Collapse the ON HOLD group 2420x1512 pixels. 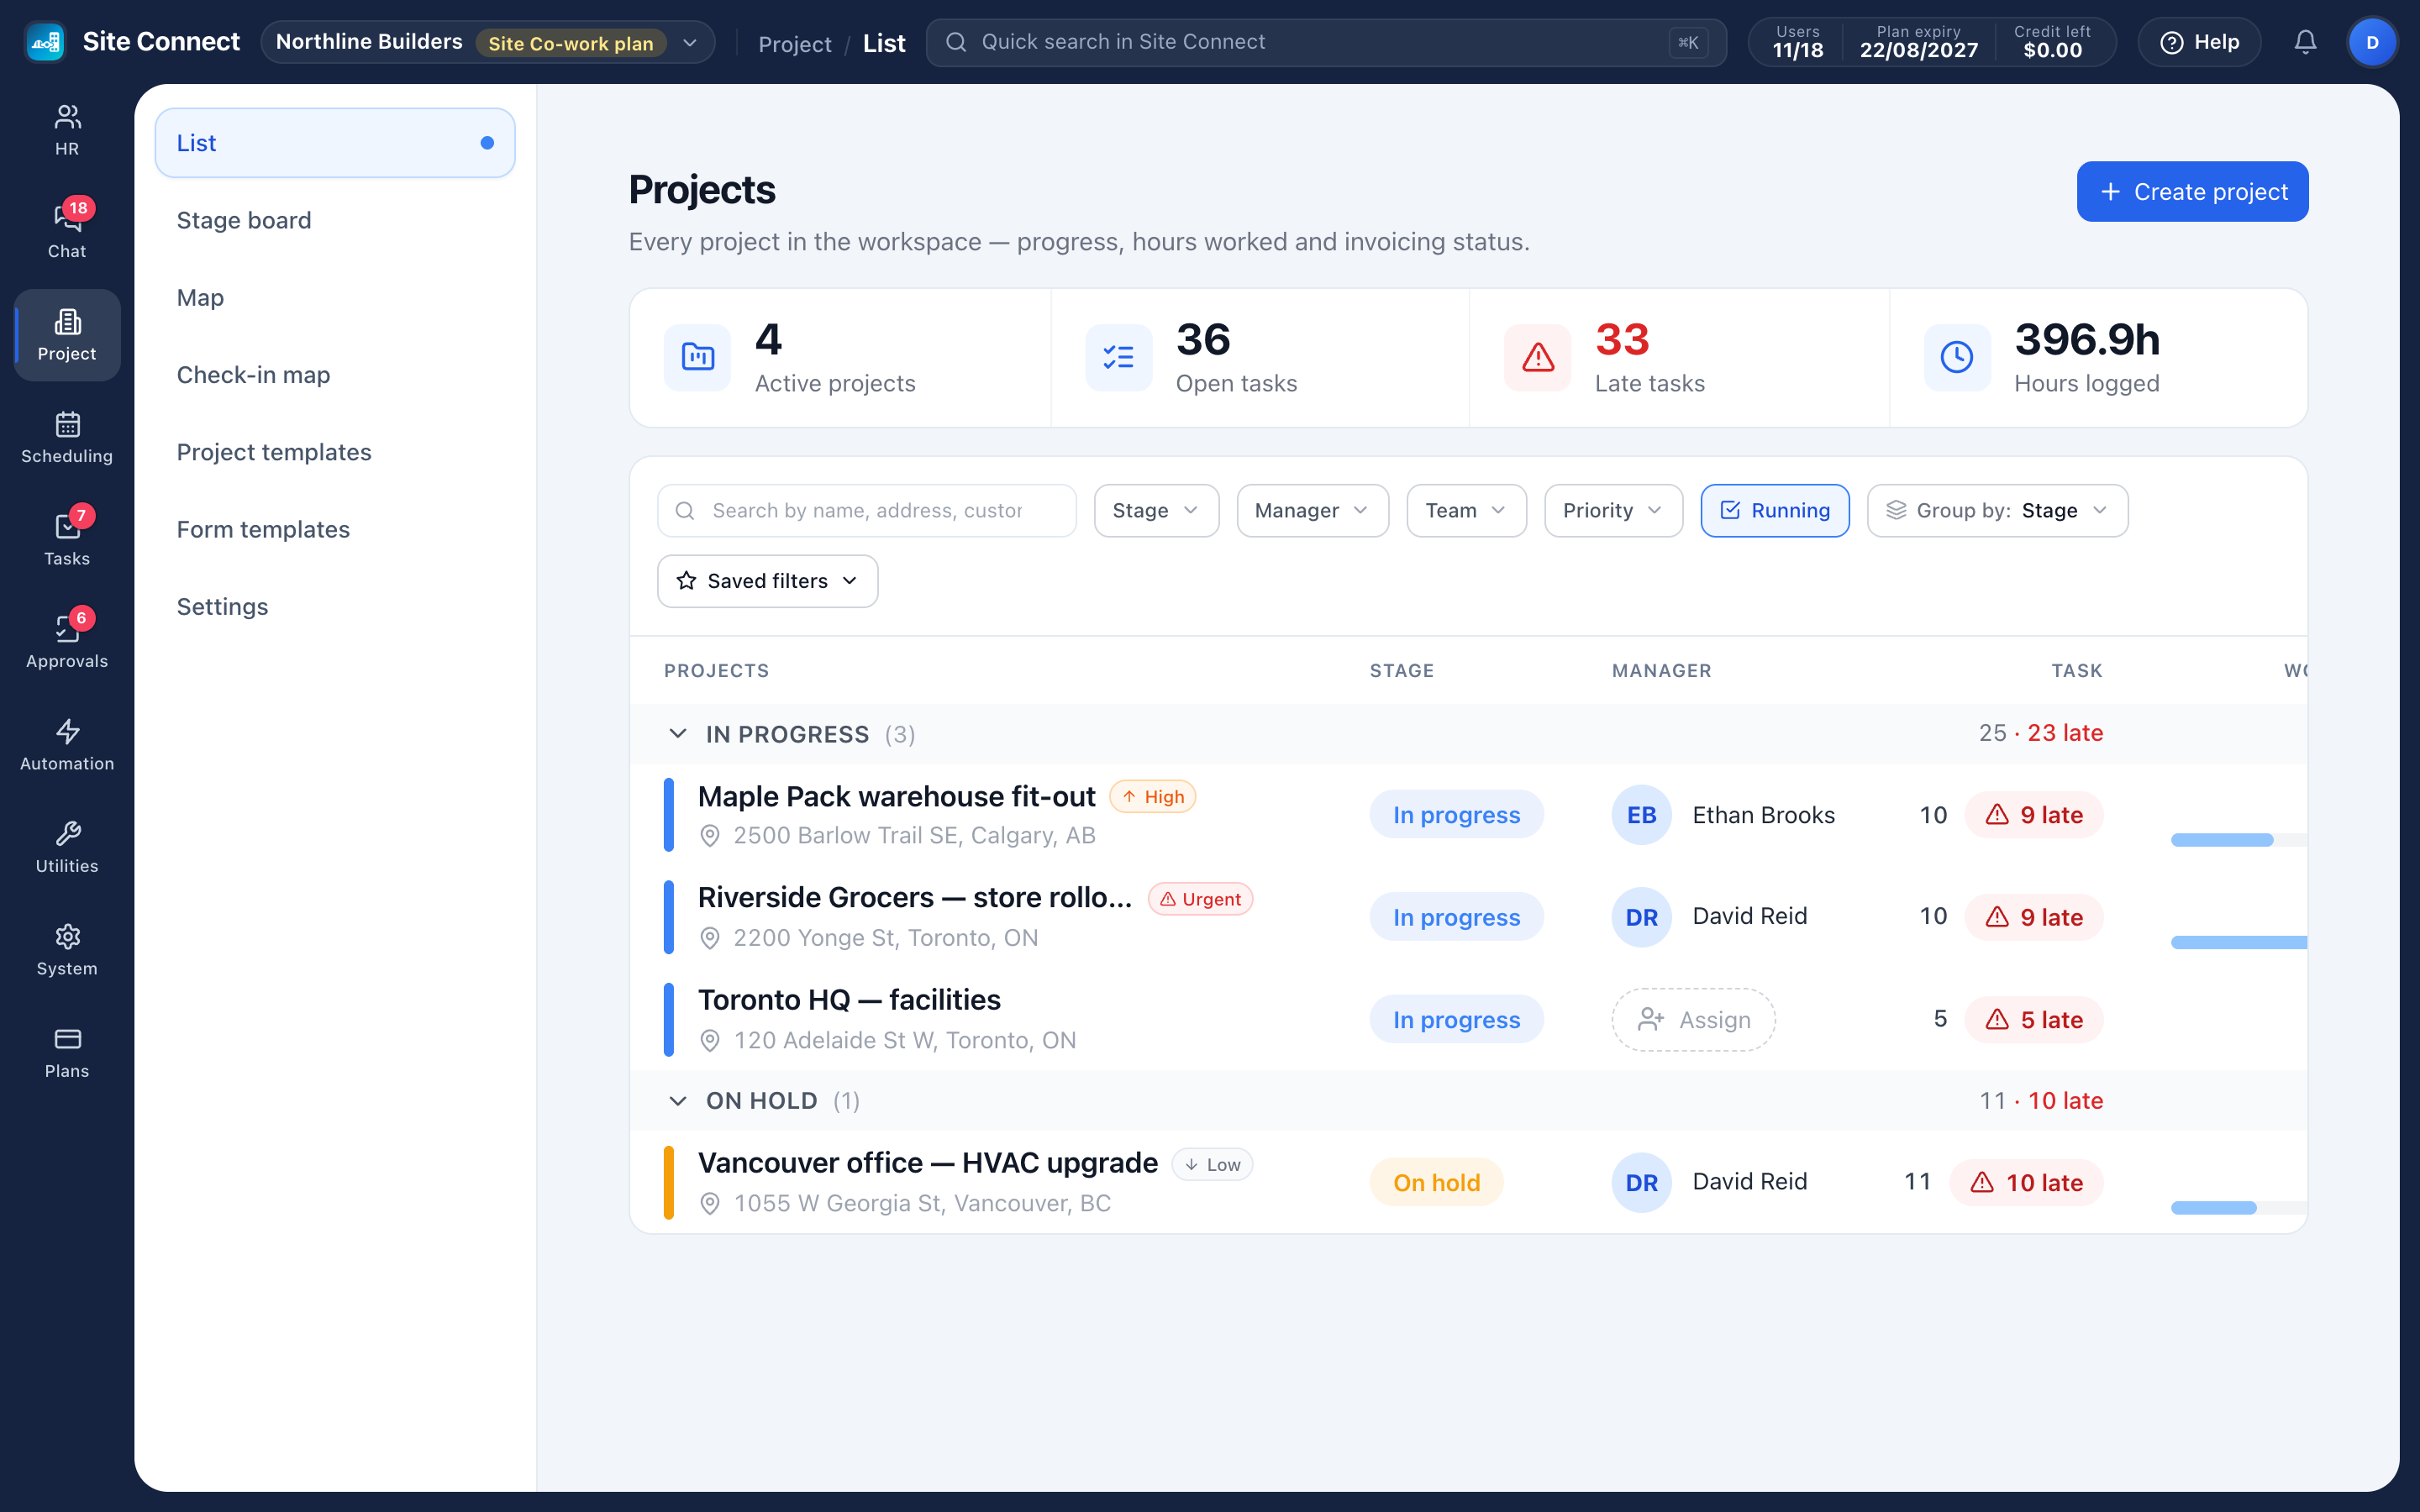(x=678, y=1101)
